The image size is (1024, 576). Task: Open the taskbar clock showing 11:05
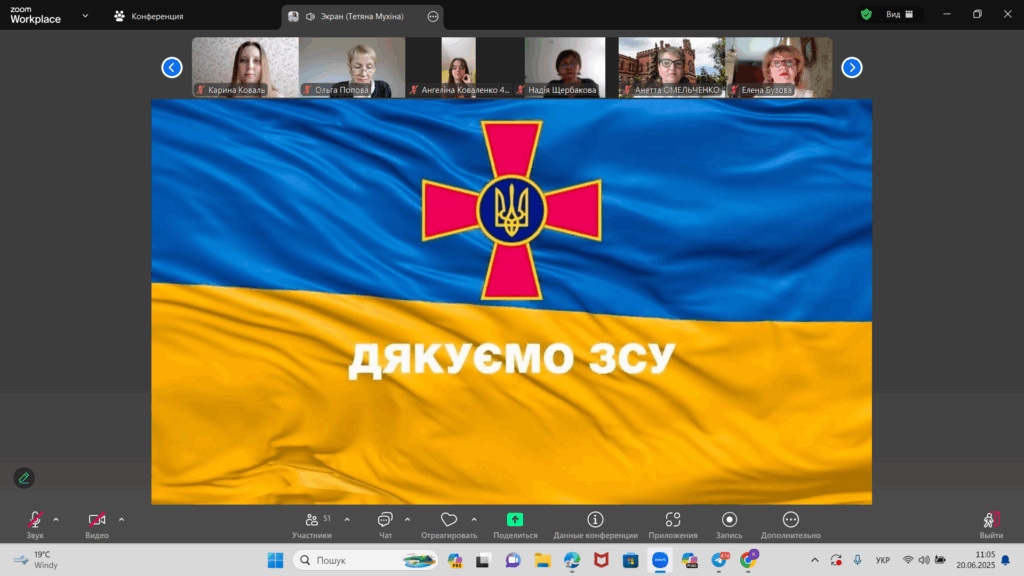click(976, 560)
